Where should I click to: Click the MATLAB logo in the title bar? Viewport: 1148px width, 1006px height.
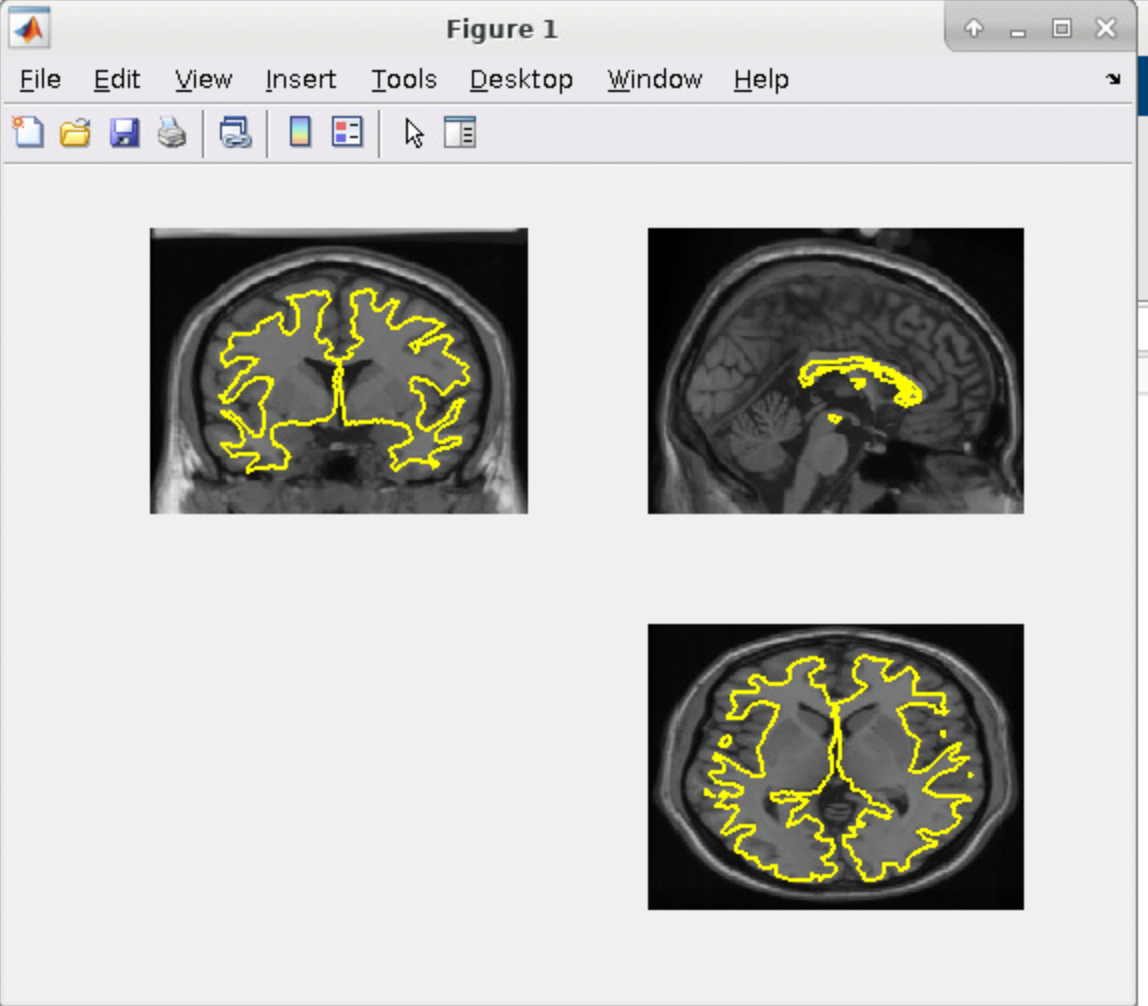coord(28,29)
